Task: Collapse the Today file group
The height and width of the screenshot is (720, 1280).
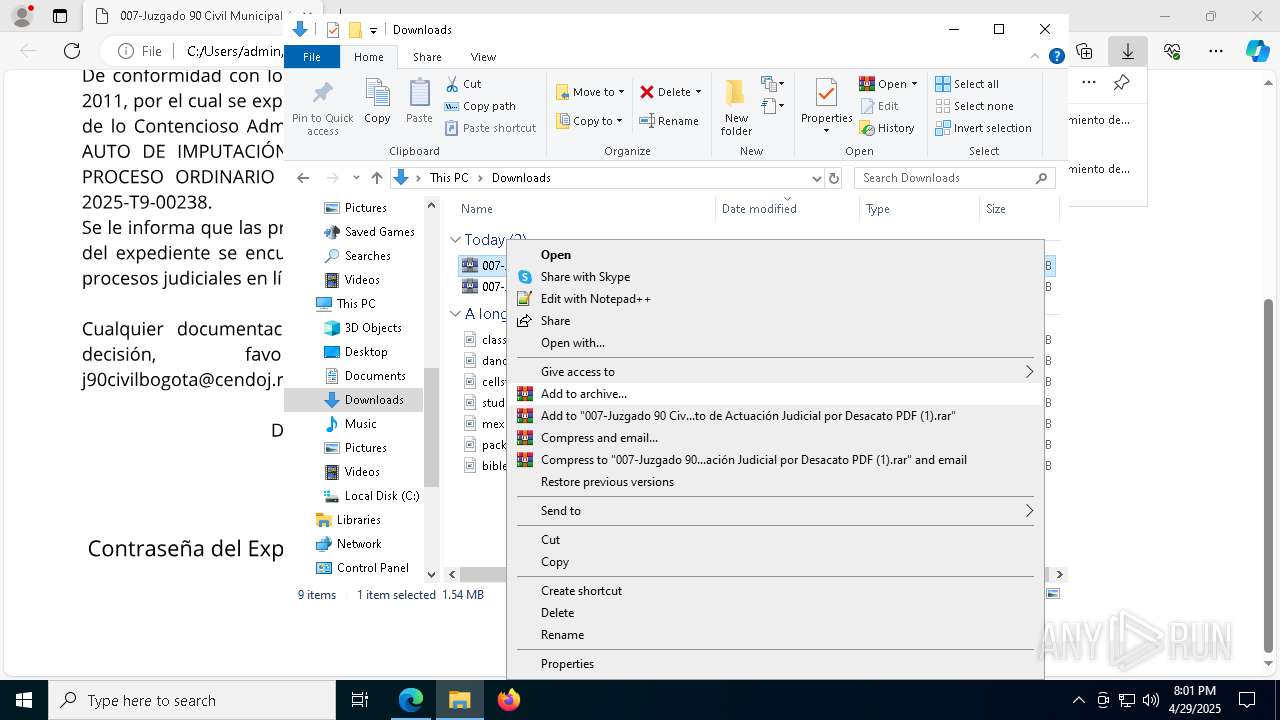Action: click(455, 240)
